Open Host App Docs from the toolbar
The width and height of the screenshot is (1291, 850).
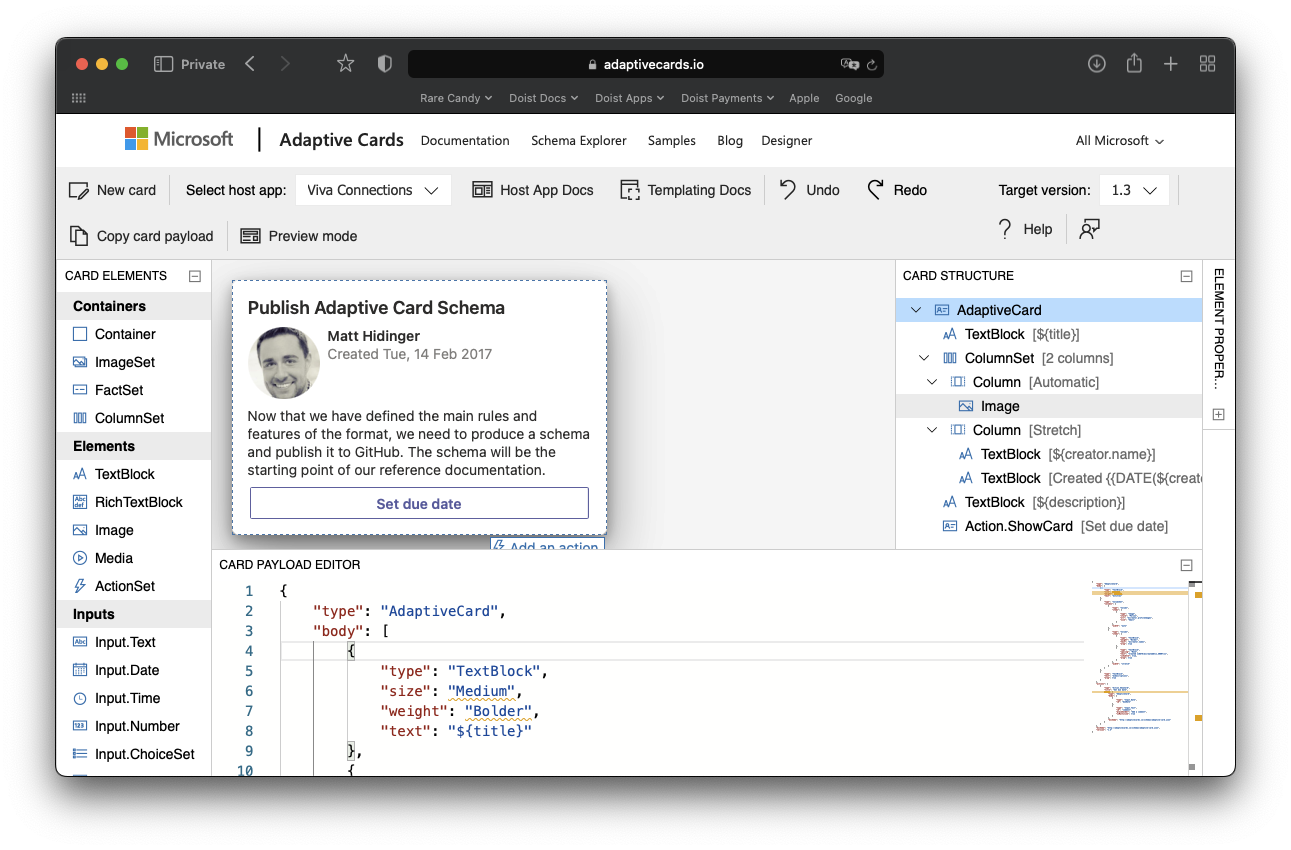tap(533, 189)
